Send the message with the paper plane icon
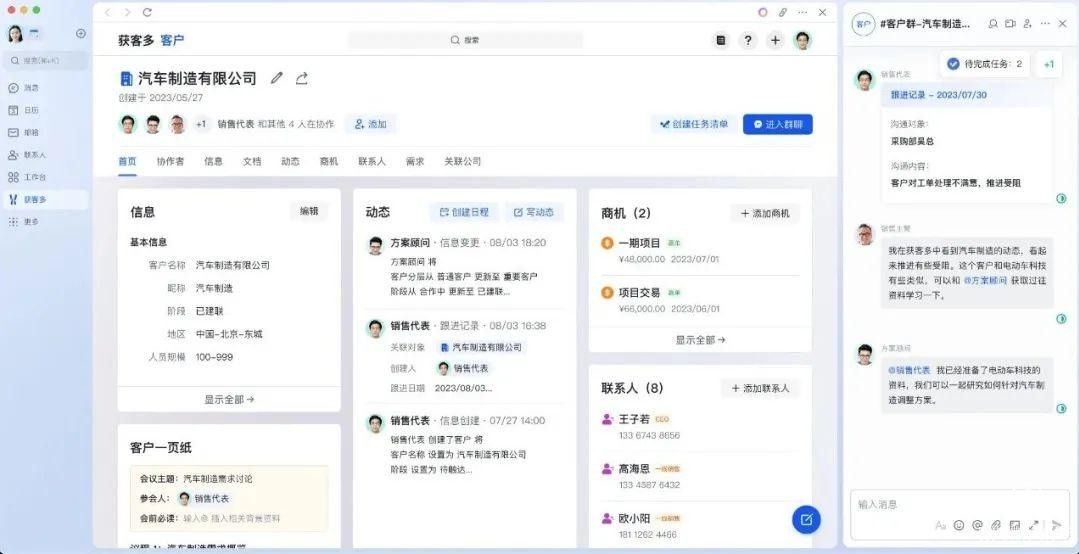 1056,525
